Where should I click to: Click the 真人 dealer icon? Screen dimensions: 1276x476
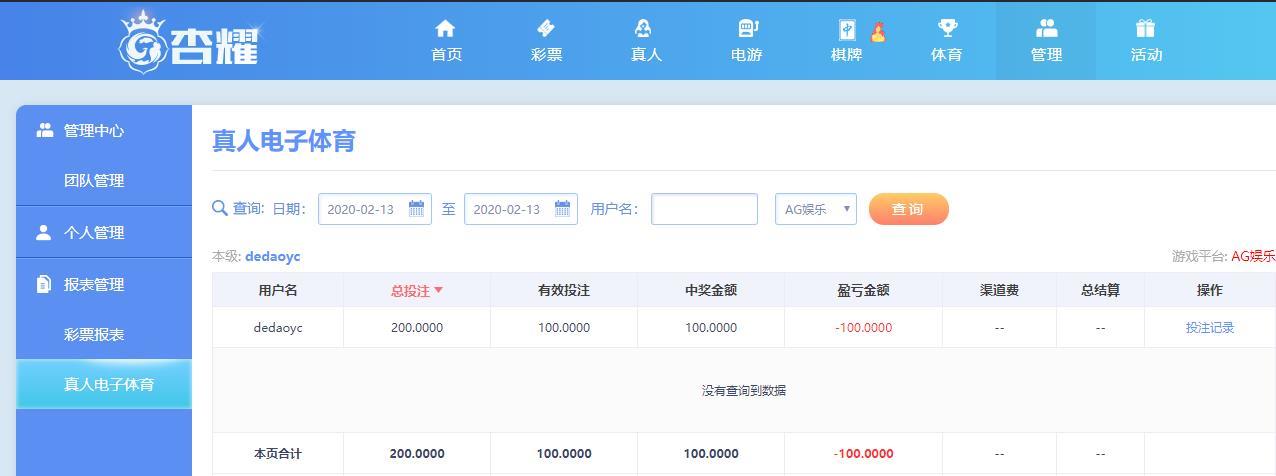tap(645, 28)
